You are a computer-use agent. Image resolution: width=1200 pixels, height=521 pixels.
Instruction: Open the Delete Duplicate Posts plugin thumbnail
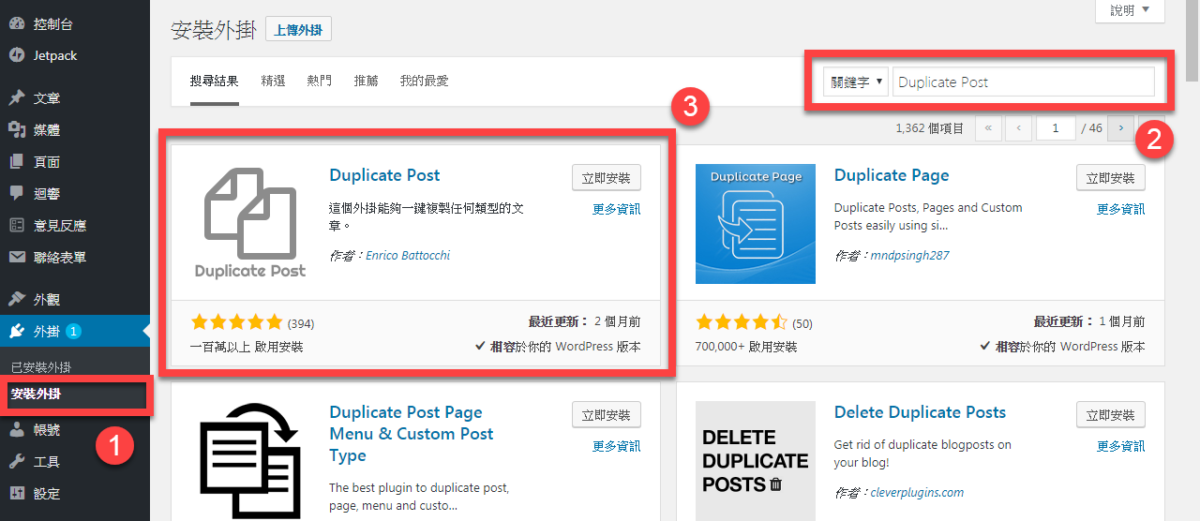(x=755, y=461)
